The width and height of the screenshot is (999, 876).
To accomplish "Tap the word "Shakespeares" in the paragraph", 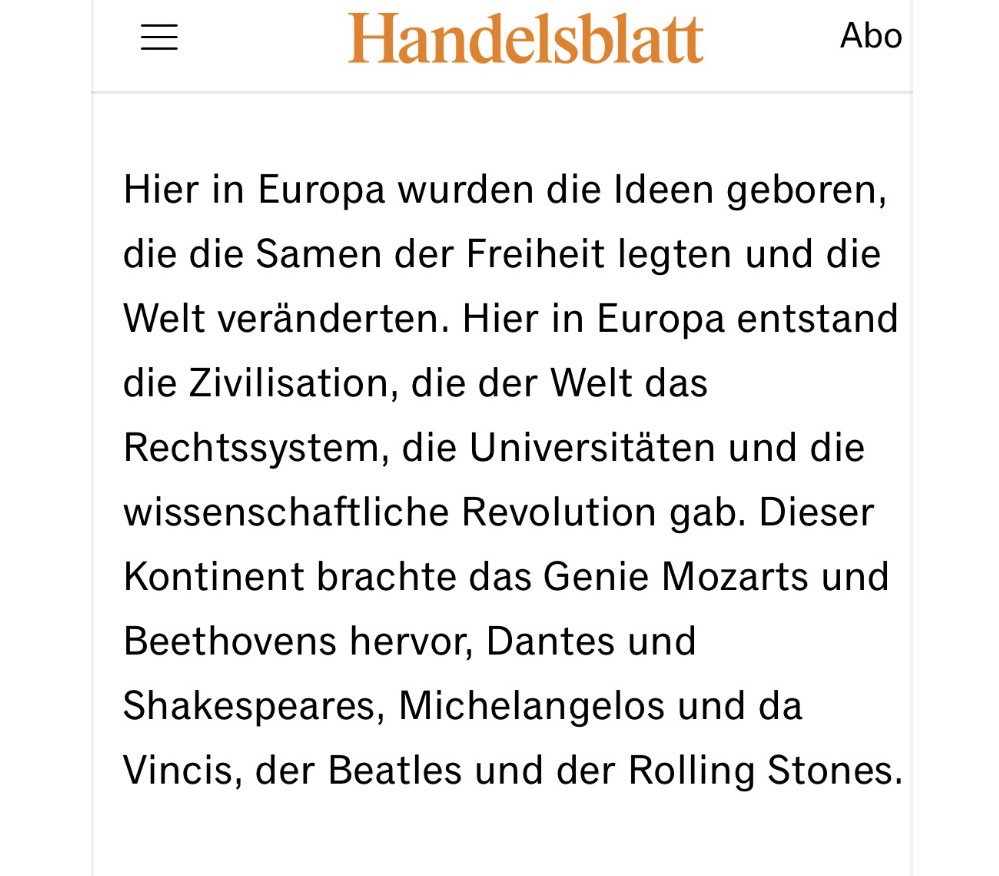I will [x=249, y=706].
